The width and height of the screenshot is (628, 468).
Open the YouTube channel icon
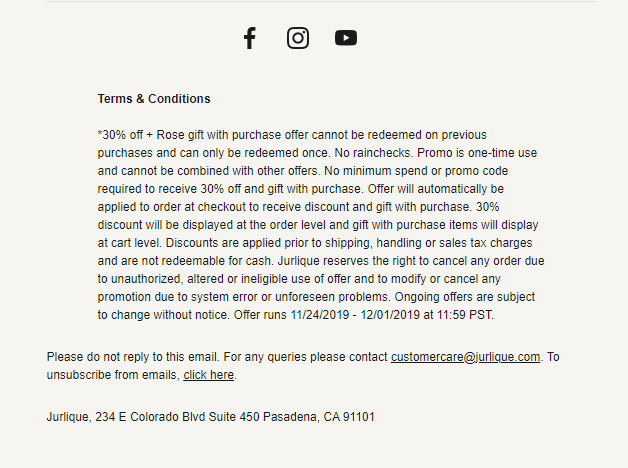coord(346,38)
